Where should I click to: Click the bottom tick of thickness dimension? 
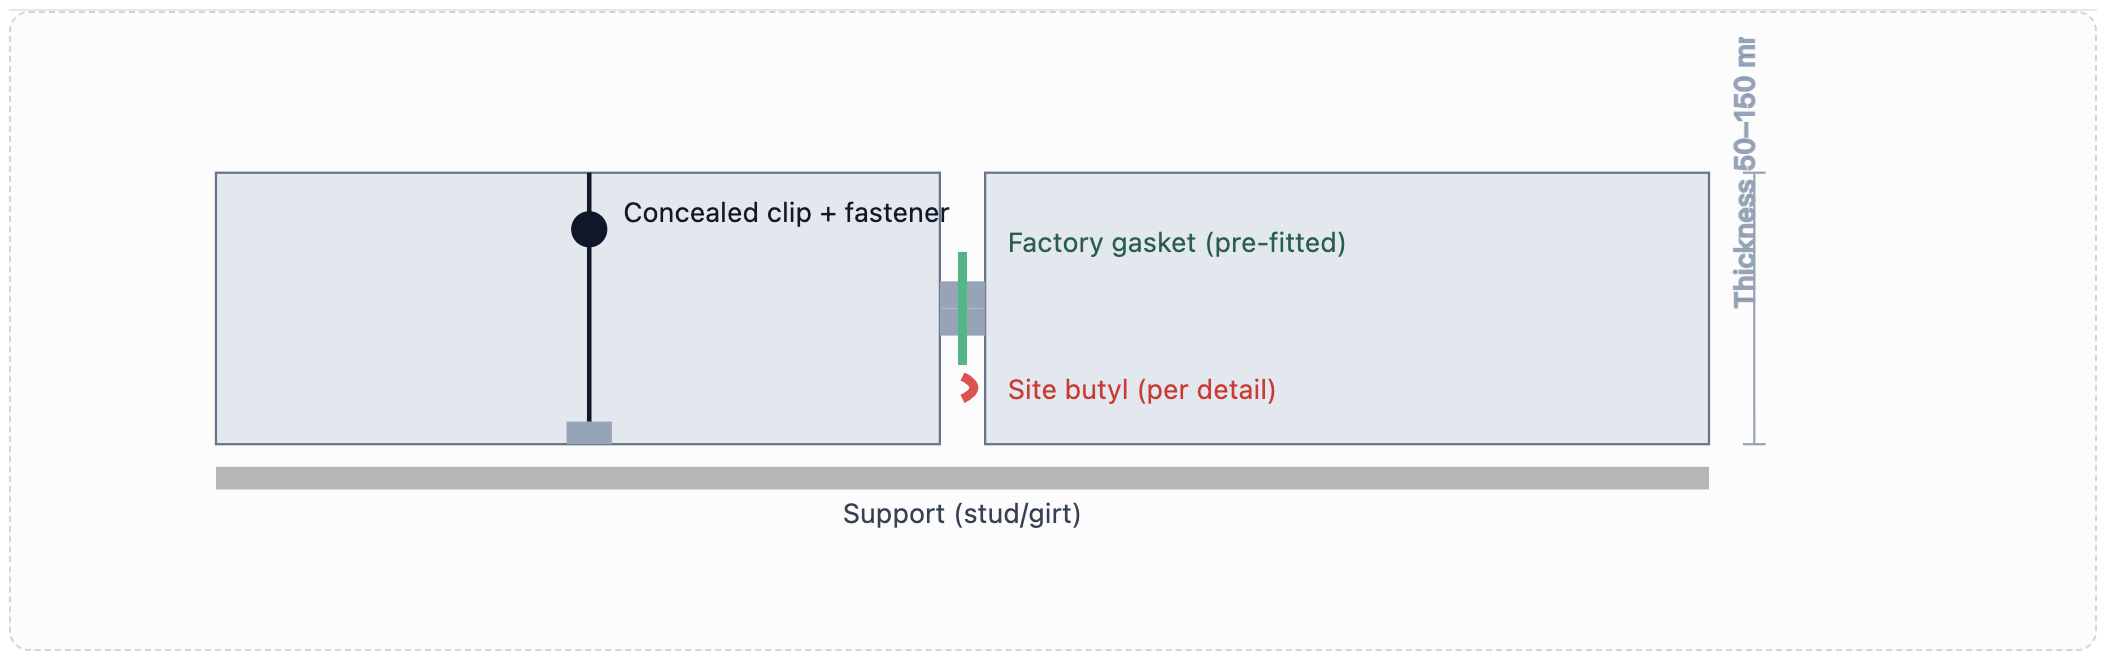click(1754, 444)
